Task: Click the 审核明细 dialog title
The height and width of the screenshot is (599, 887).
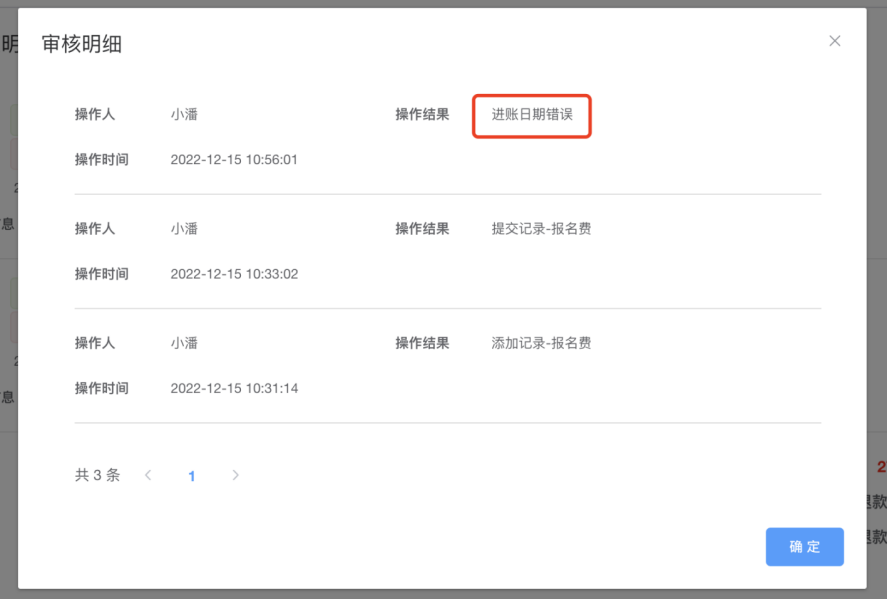Action: tap(82, 44)
